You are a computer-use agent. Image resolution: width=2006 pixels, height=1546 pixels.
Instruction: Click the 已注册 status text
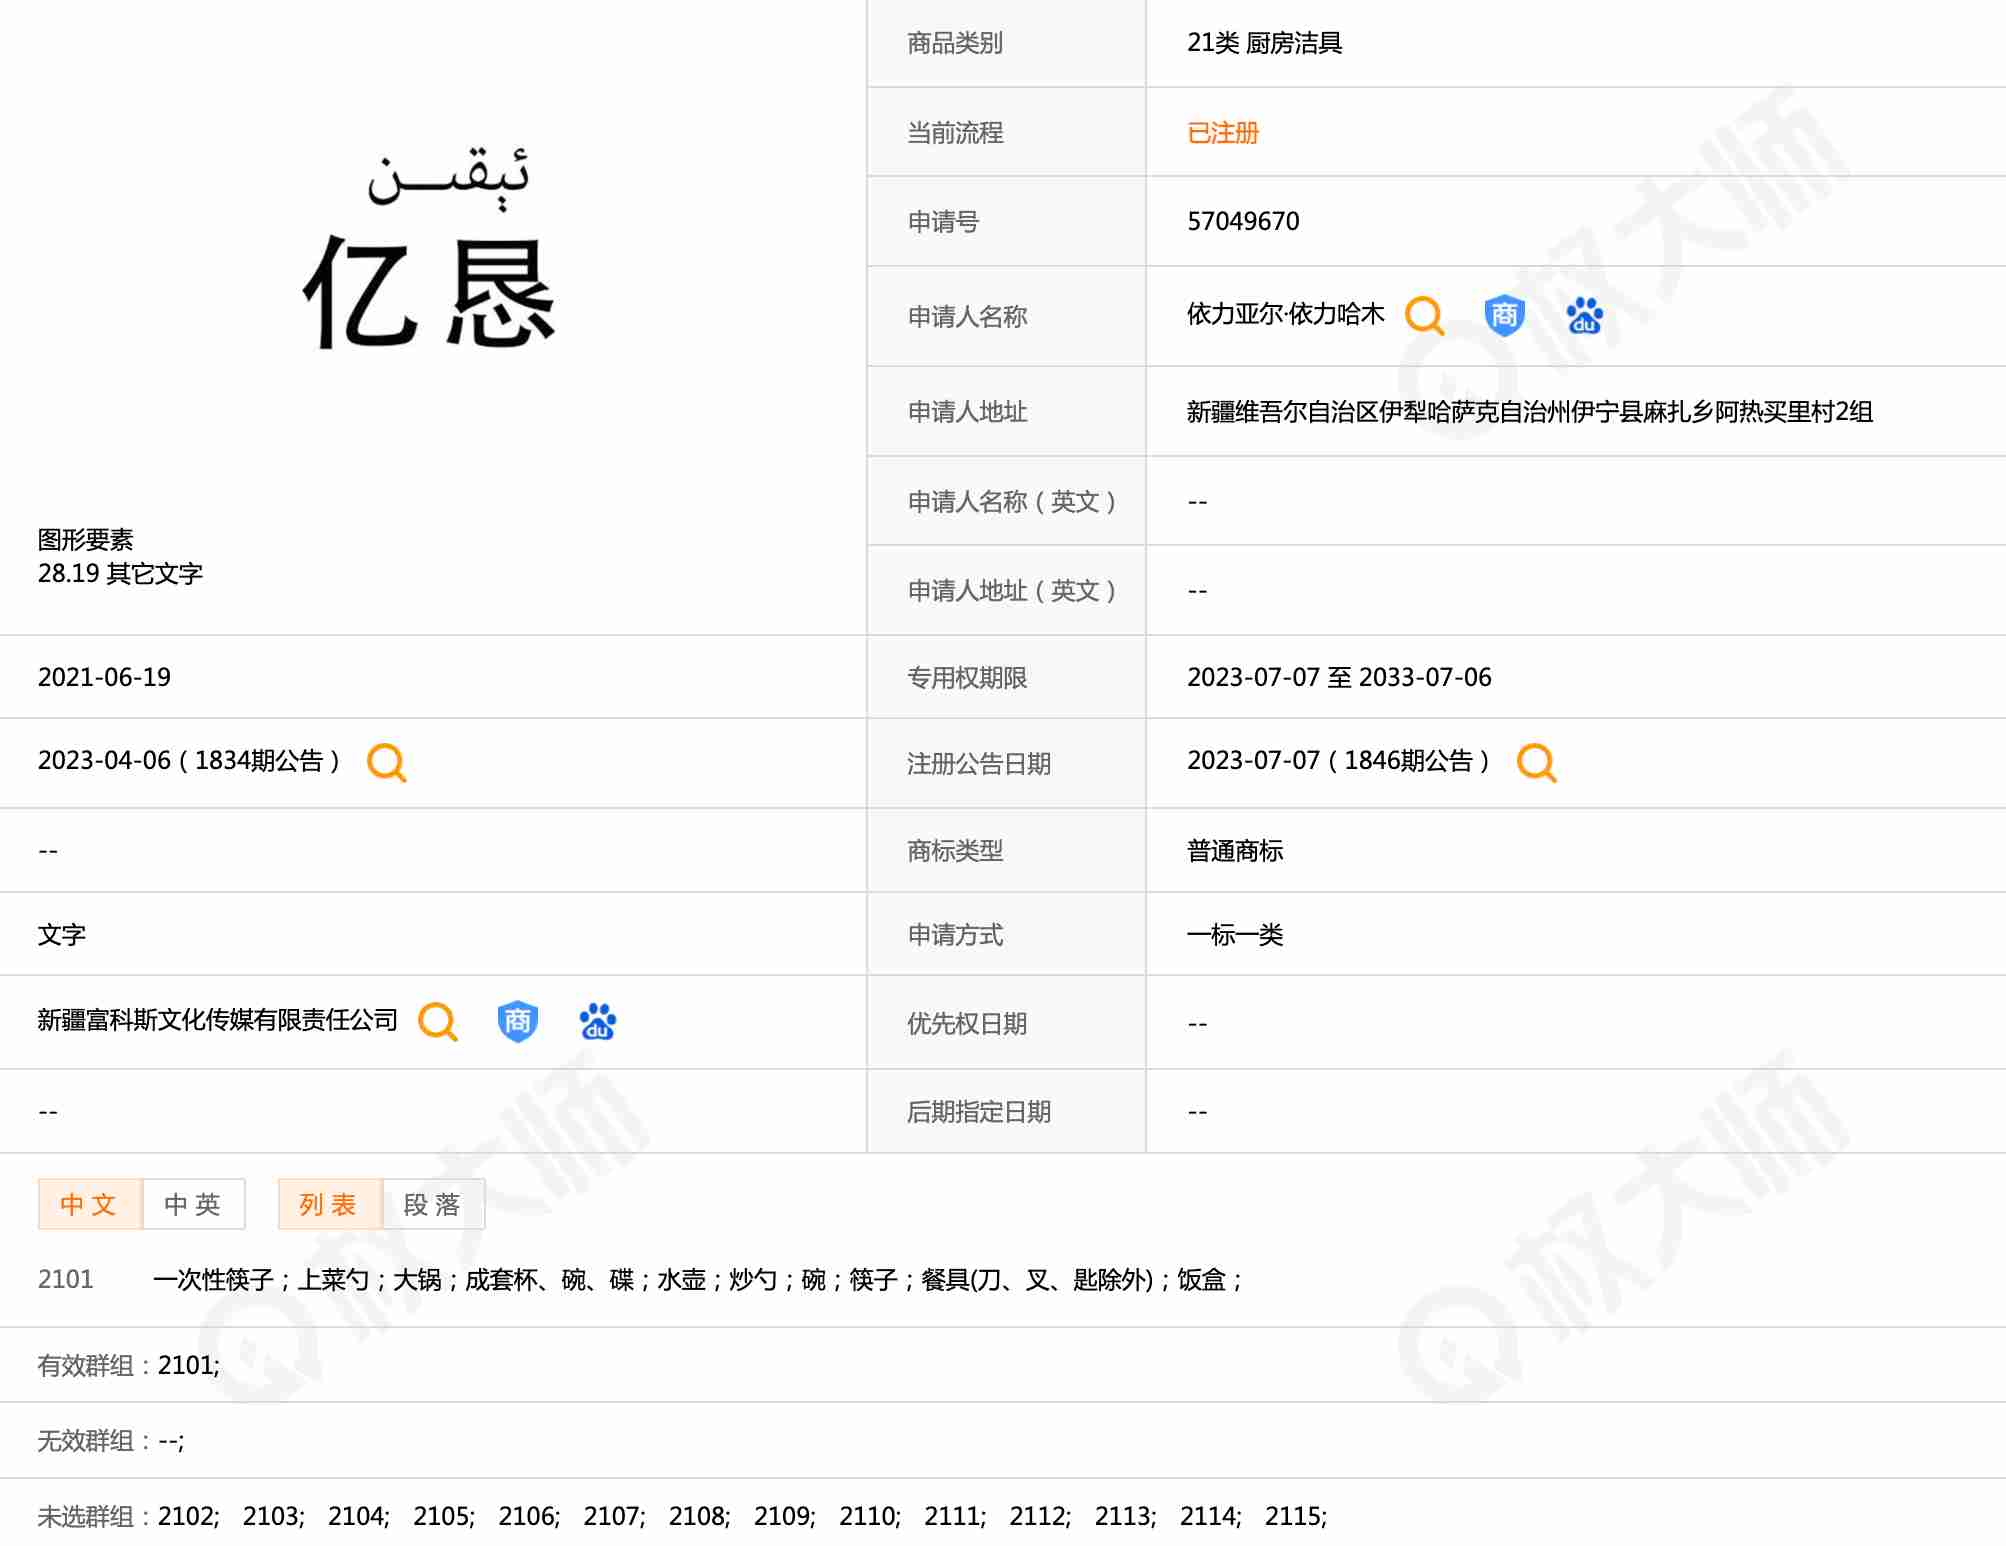click(1222, 133)
